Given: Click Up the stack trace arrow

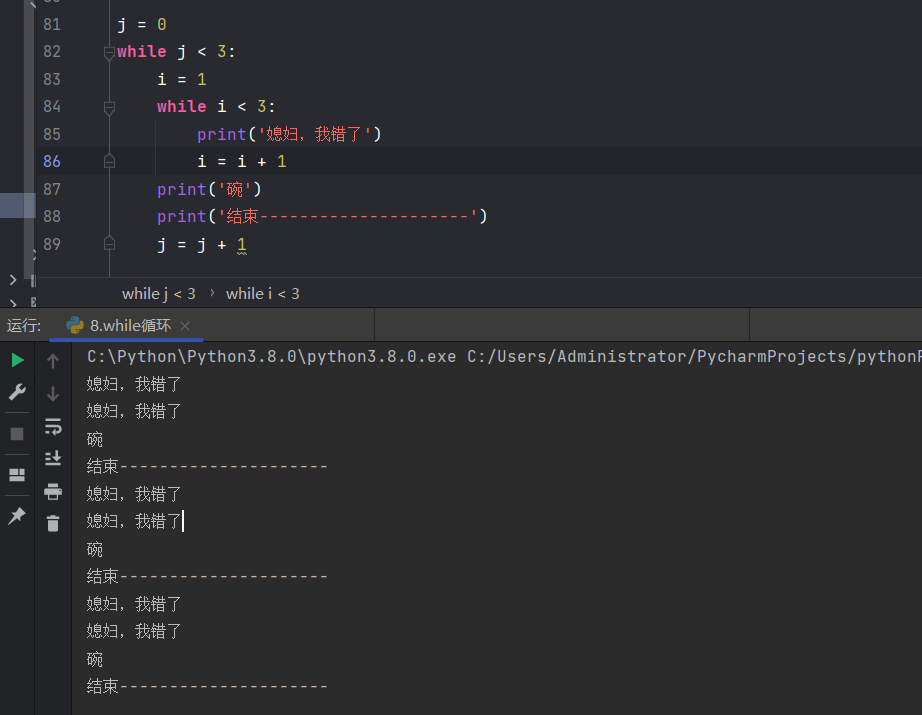Looking at the screenshot, I should click(x=53, y=360).
